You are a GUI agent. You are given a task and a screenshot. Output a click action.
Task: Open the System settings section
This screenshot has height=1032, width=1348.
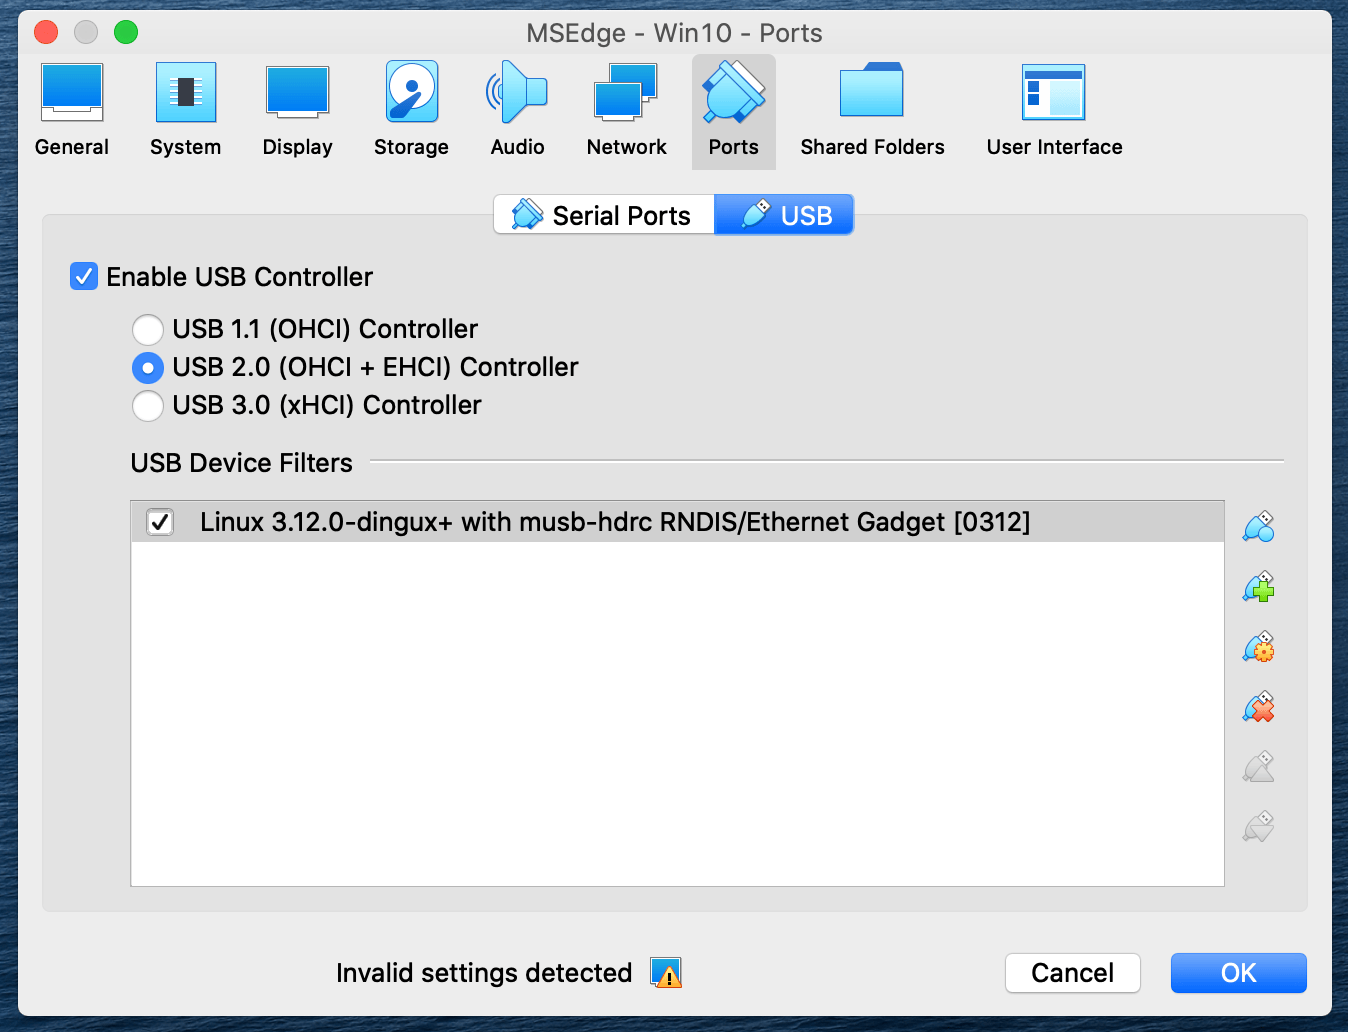point(186,110)
